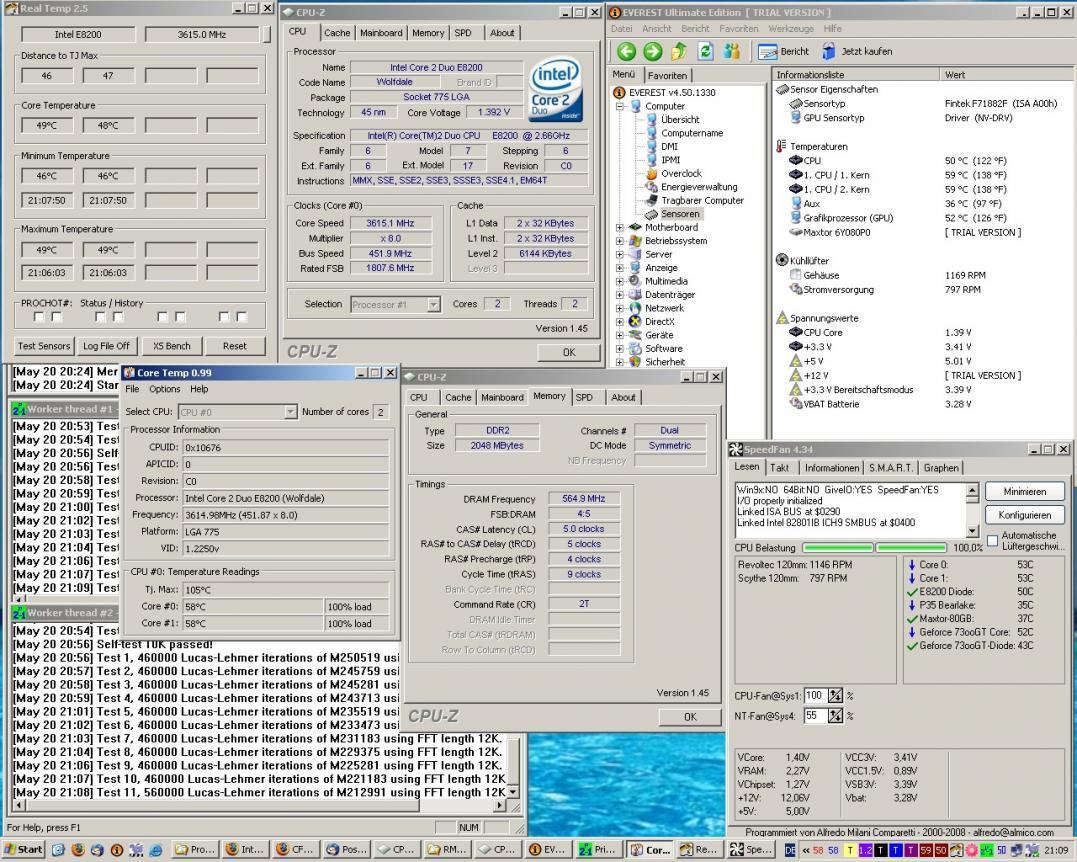The height and width of the screenshot is (862, 1077).
Task: Open the Select CPU dropdown in Core Temp
Action: coord(291,412)
